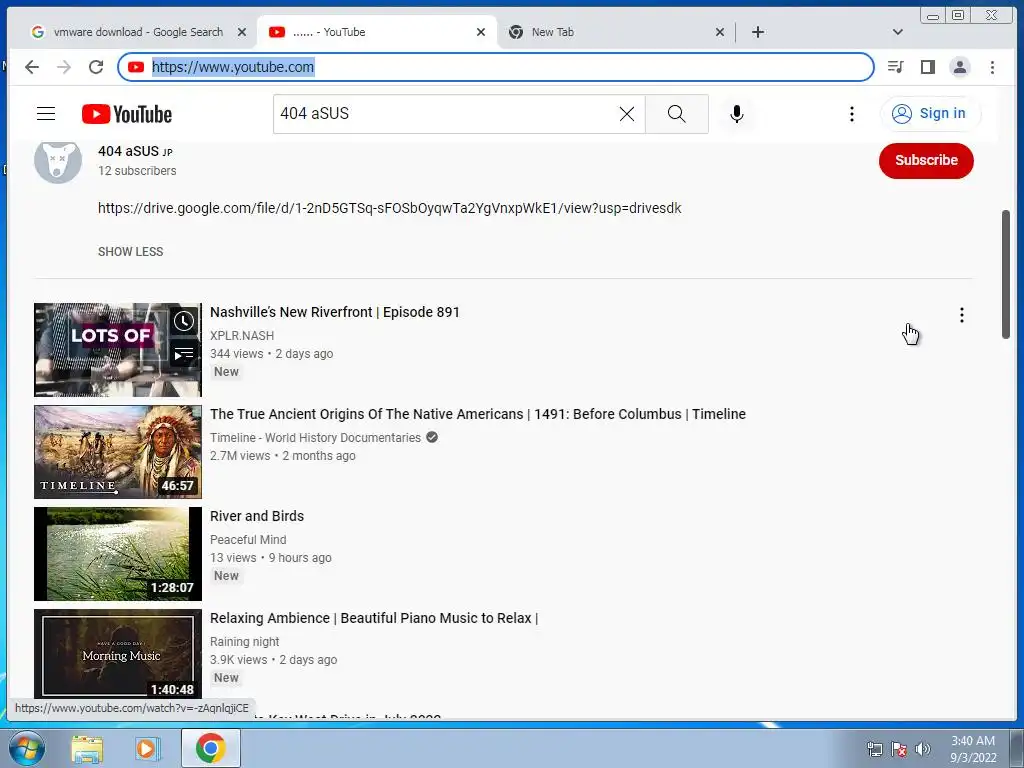Subscribe to 404 aSUS channel

tap(926, 160)
